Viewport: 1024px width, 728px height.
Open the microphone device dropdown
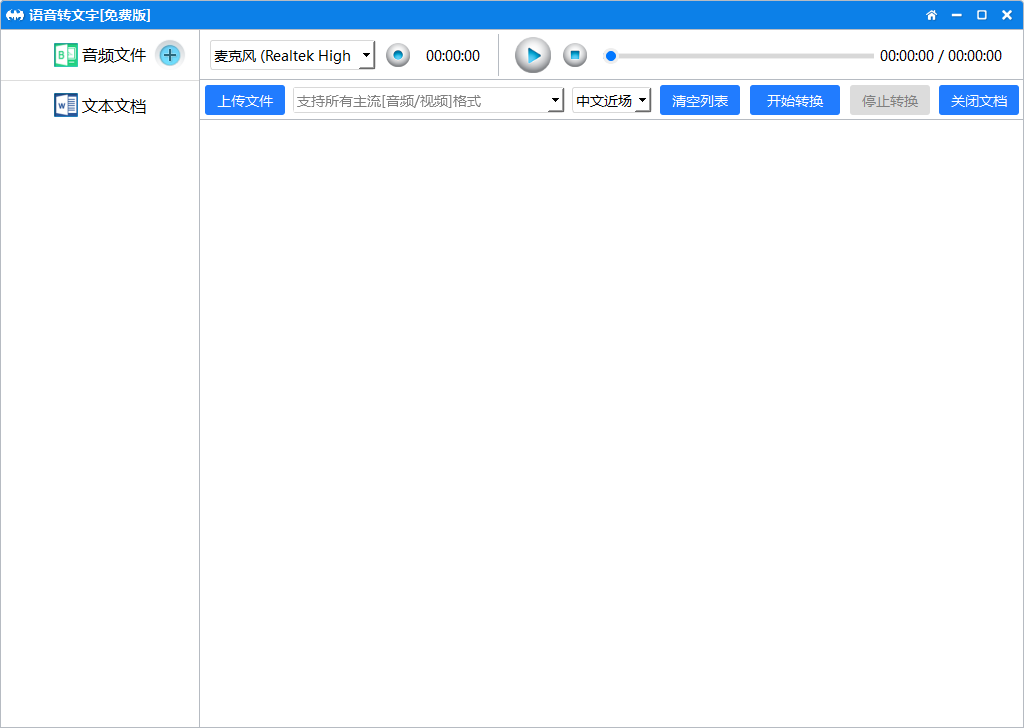click(366, 56)
